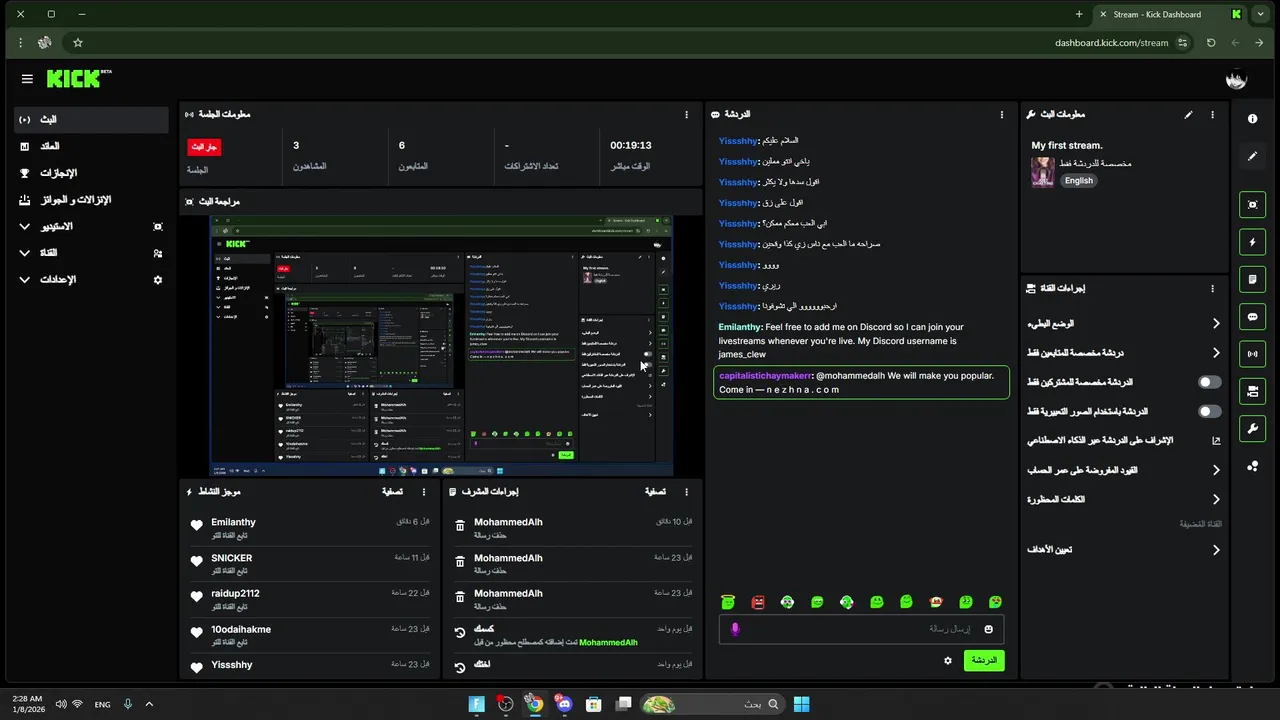Open account age restrictions chevron

(1216, 470)
